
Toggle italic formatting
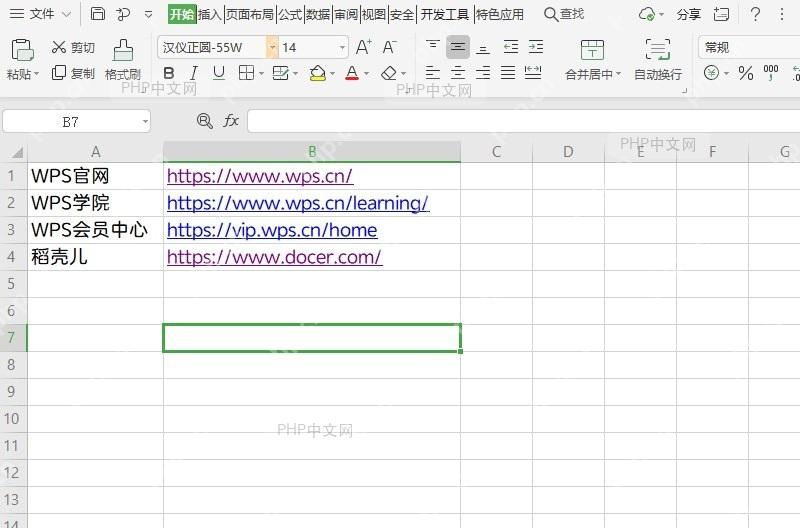tap(193, 73)
